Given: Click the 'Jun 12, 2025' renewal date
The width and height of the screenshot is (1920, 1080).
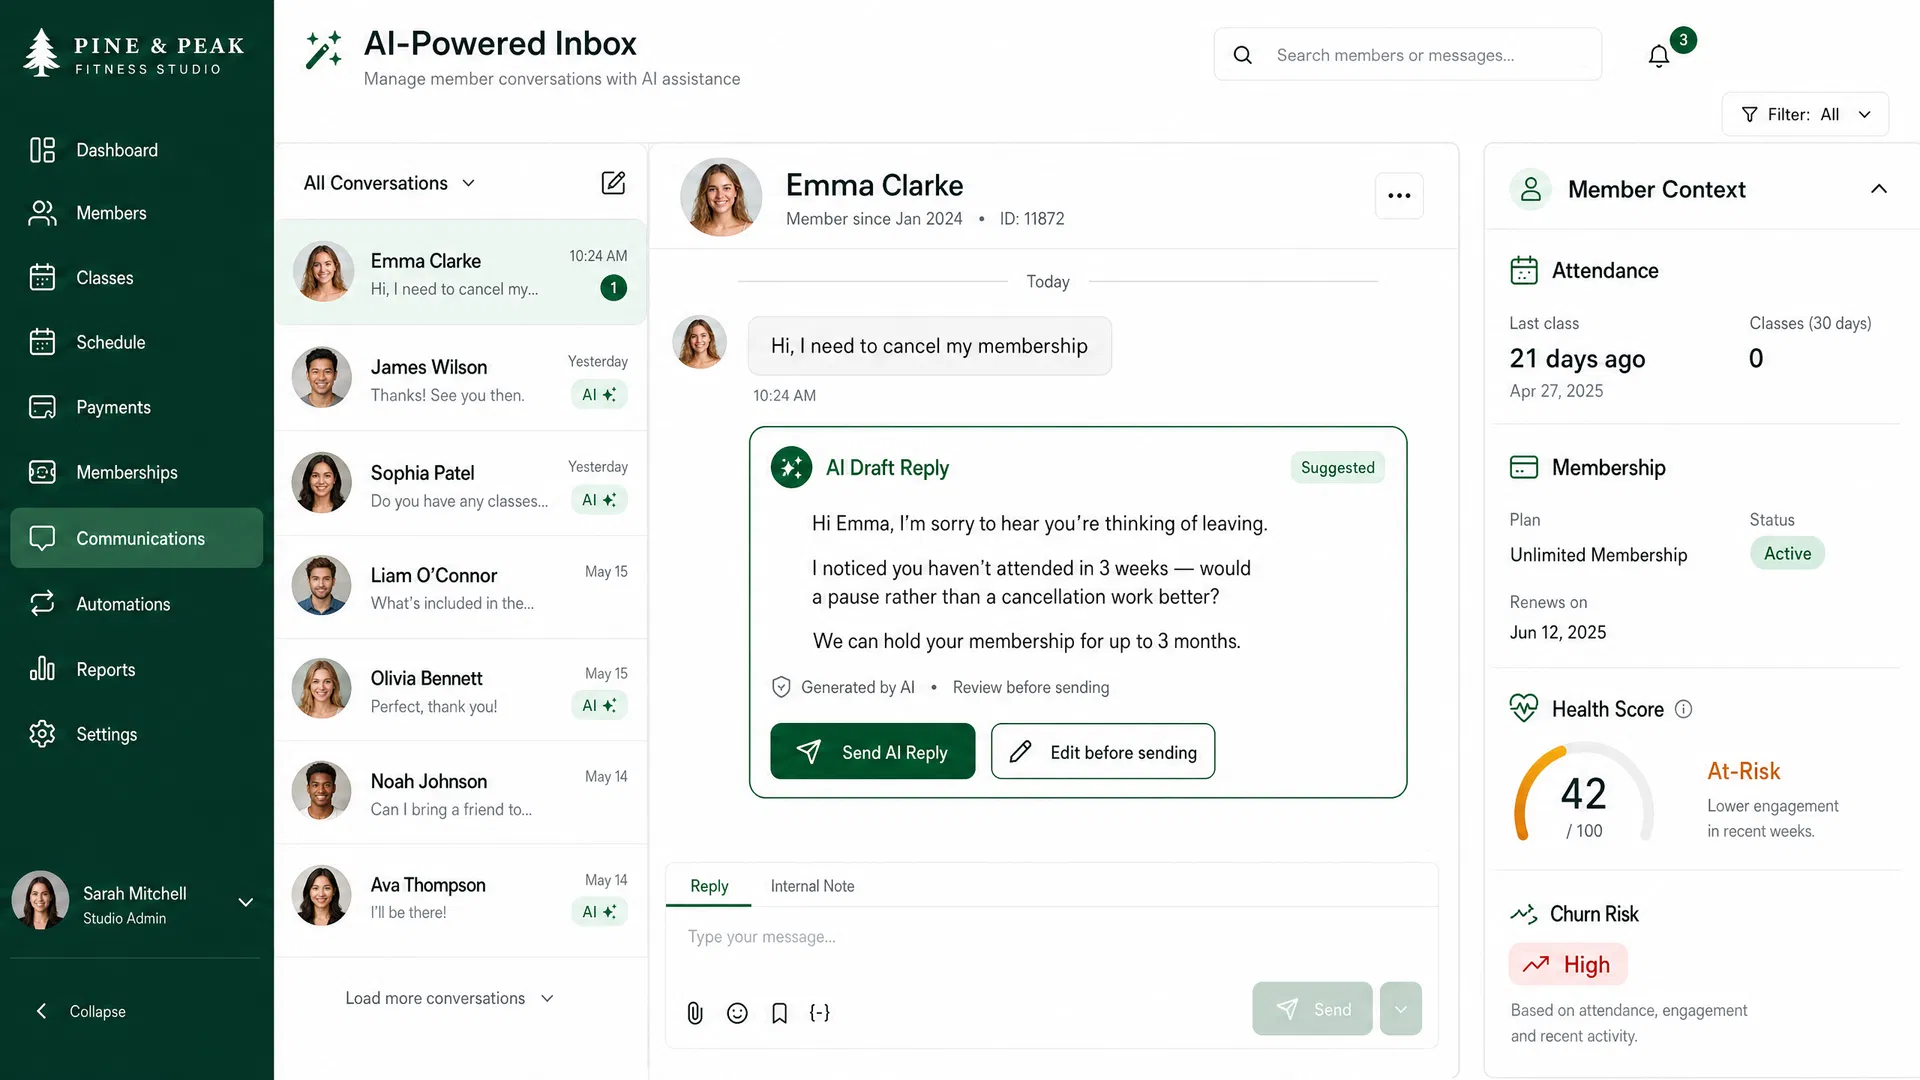Looking at the screenshot, I should pos(1558,632).
